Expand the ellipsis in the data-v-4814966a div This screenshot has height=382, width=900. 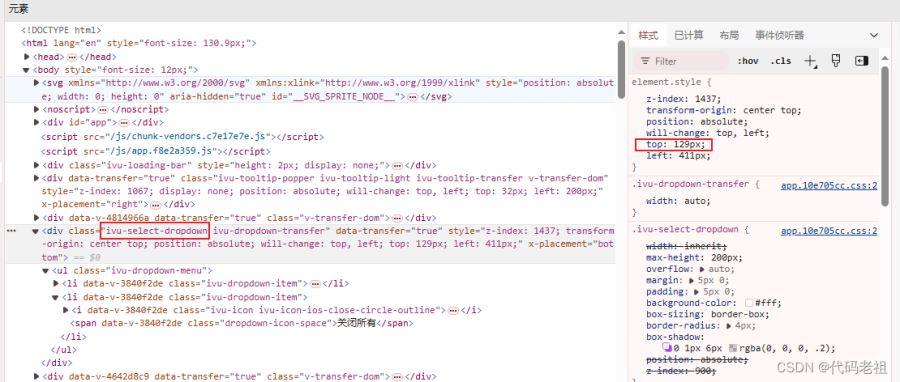[397, 218]
